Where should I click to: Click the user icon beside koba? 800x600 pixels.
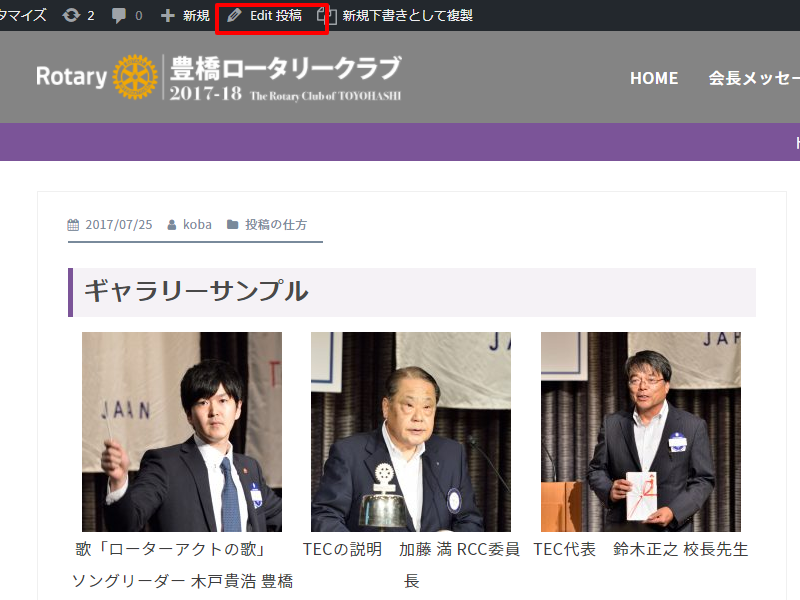coord(172,225)
